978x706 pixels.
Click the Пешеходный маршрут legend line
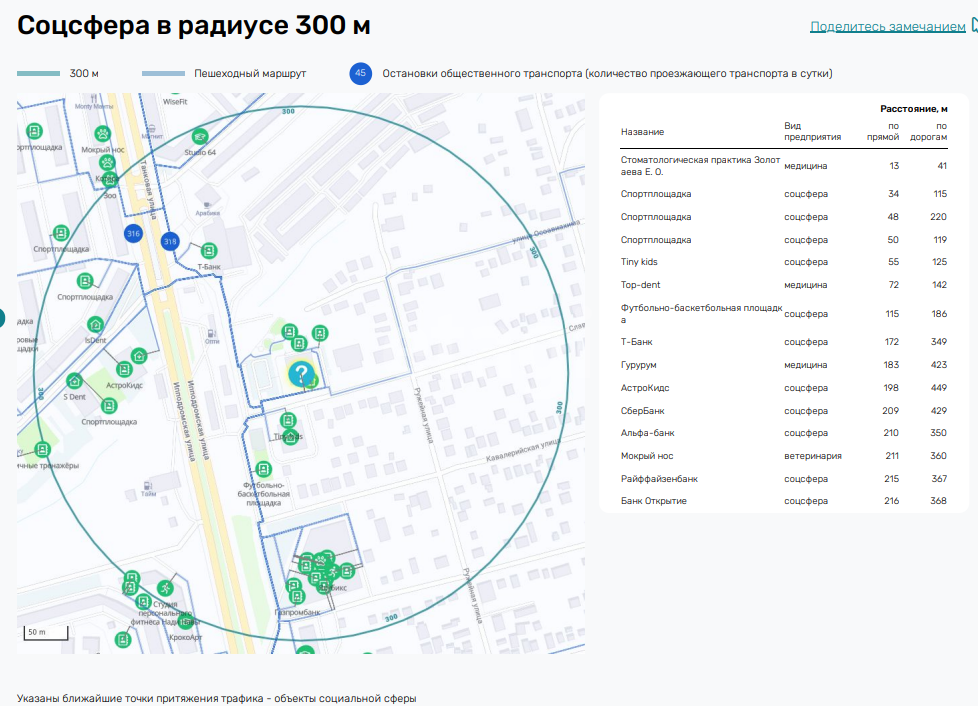tap(163, 74)
